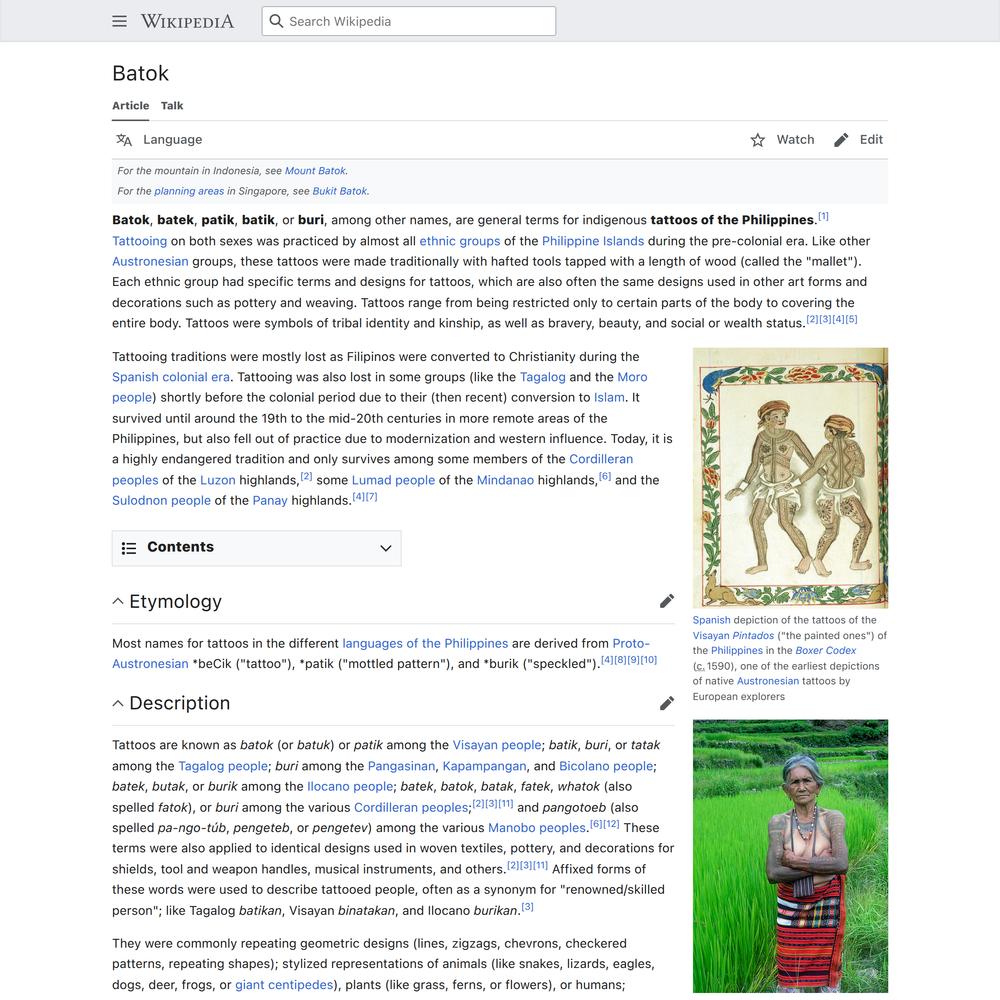Follow the planning areas link

click(x=189, y=191)
